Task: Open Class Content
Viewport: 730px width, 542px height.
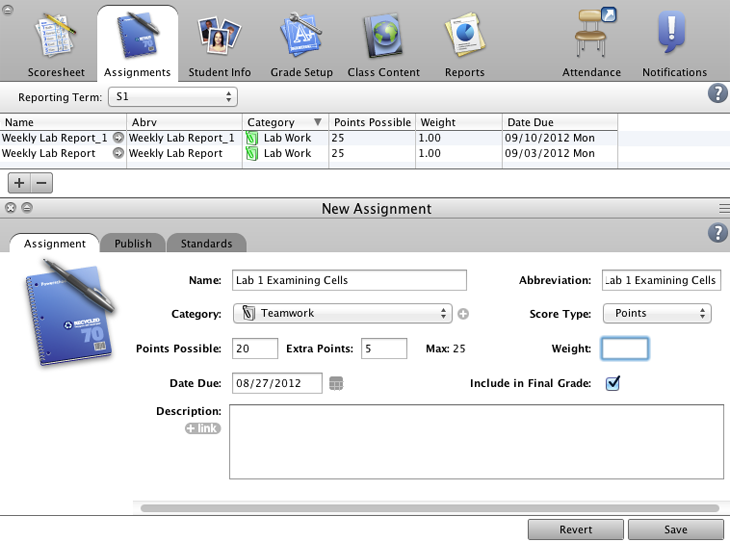Action: [383, 45]
